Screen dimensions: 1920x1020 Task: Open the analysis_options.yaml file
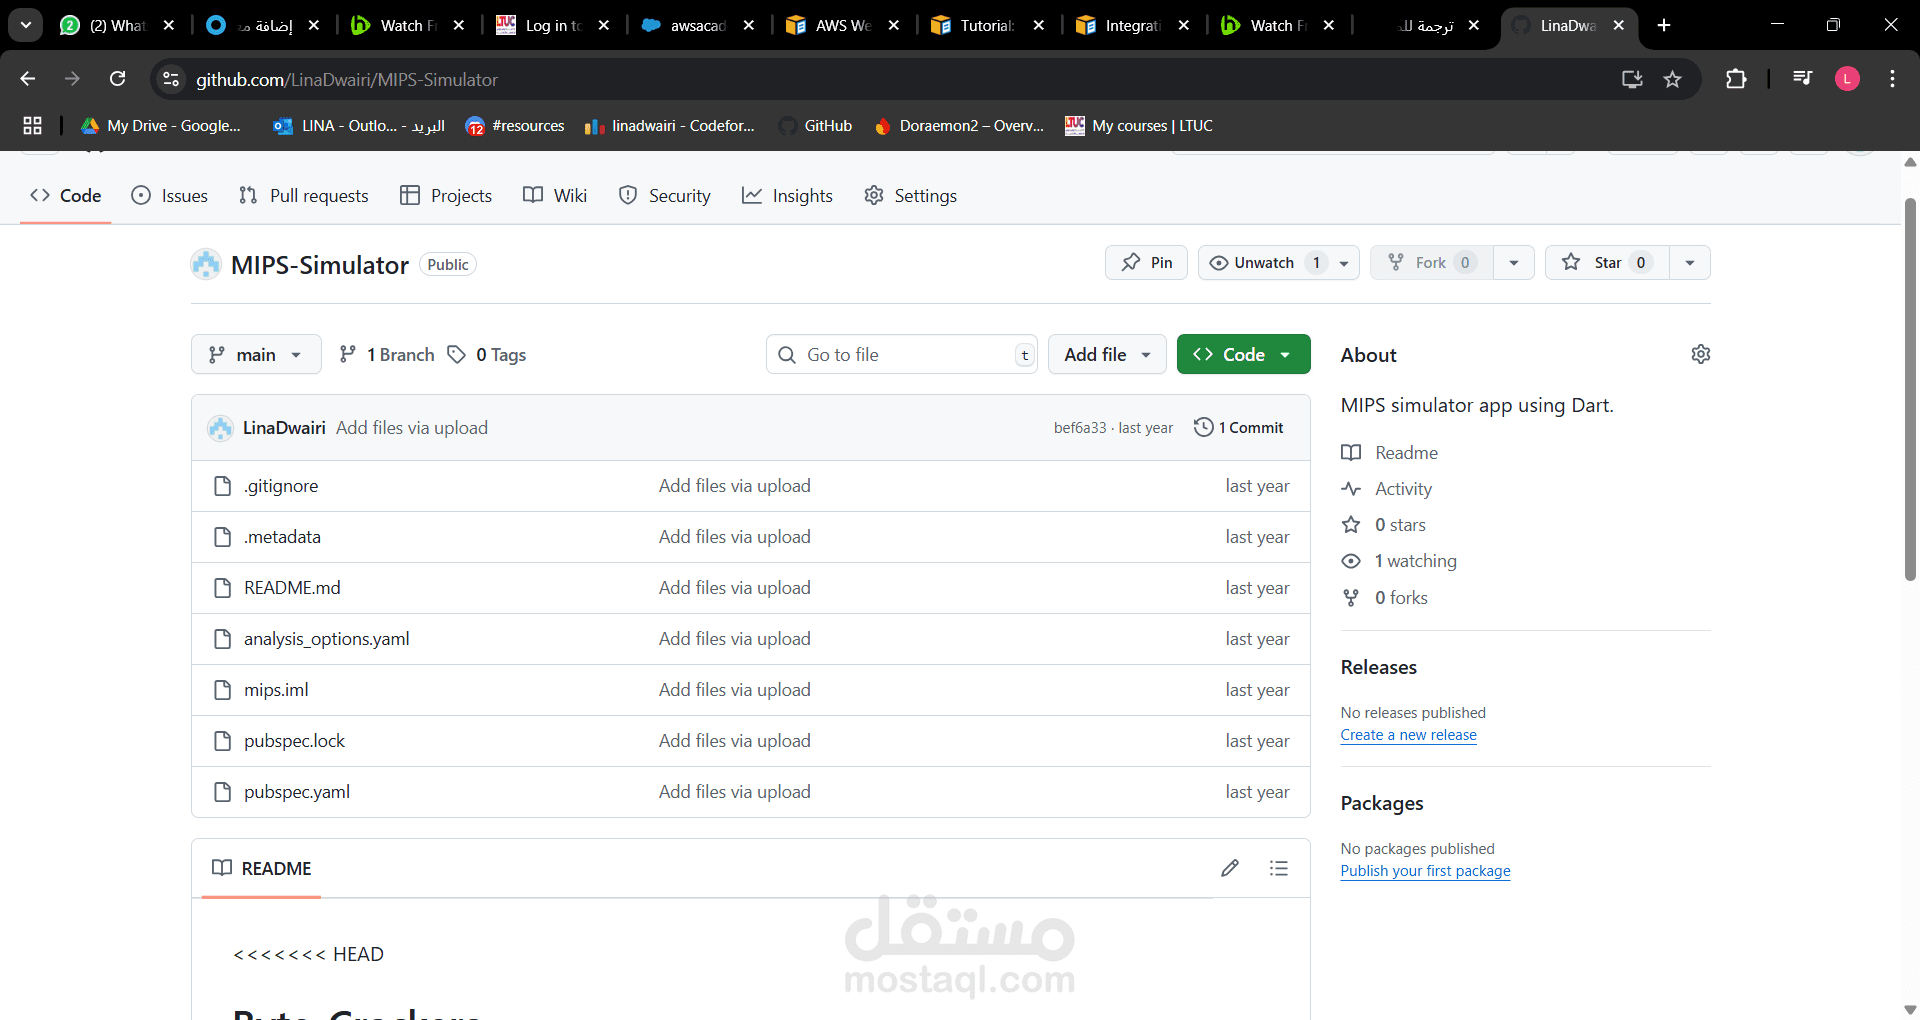point(327,639)
